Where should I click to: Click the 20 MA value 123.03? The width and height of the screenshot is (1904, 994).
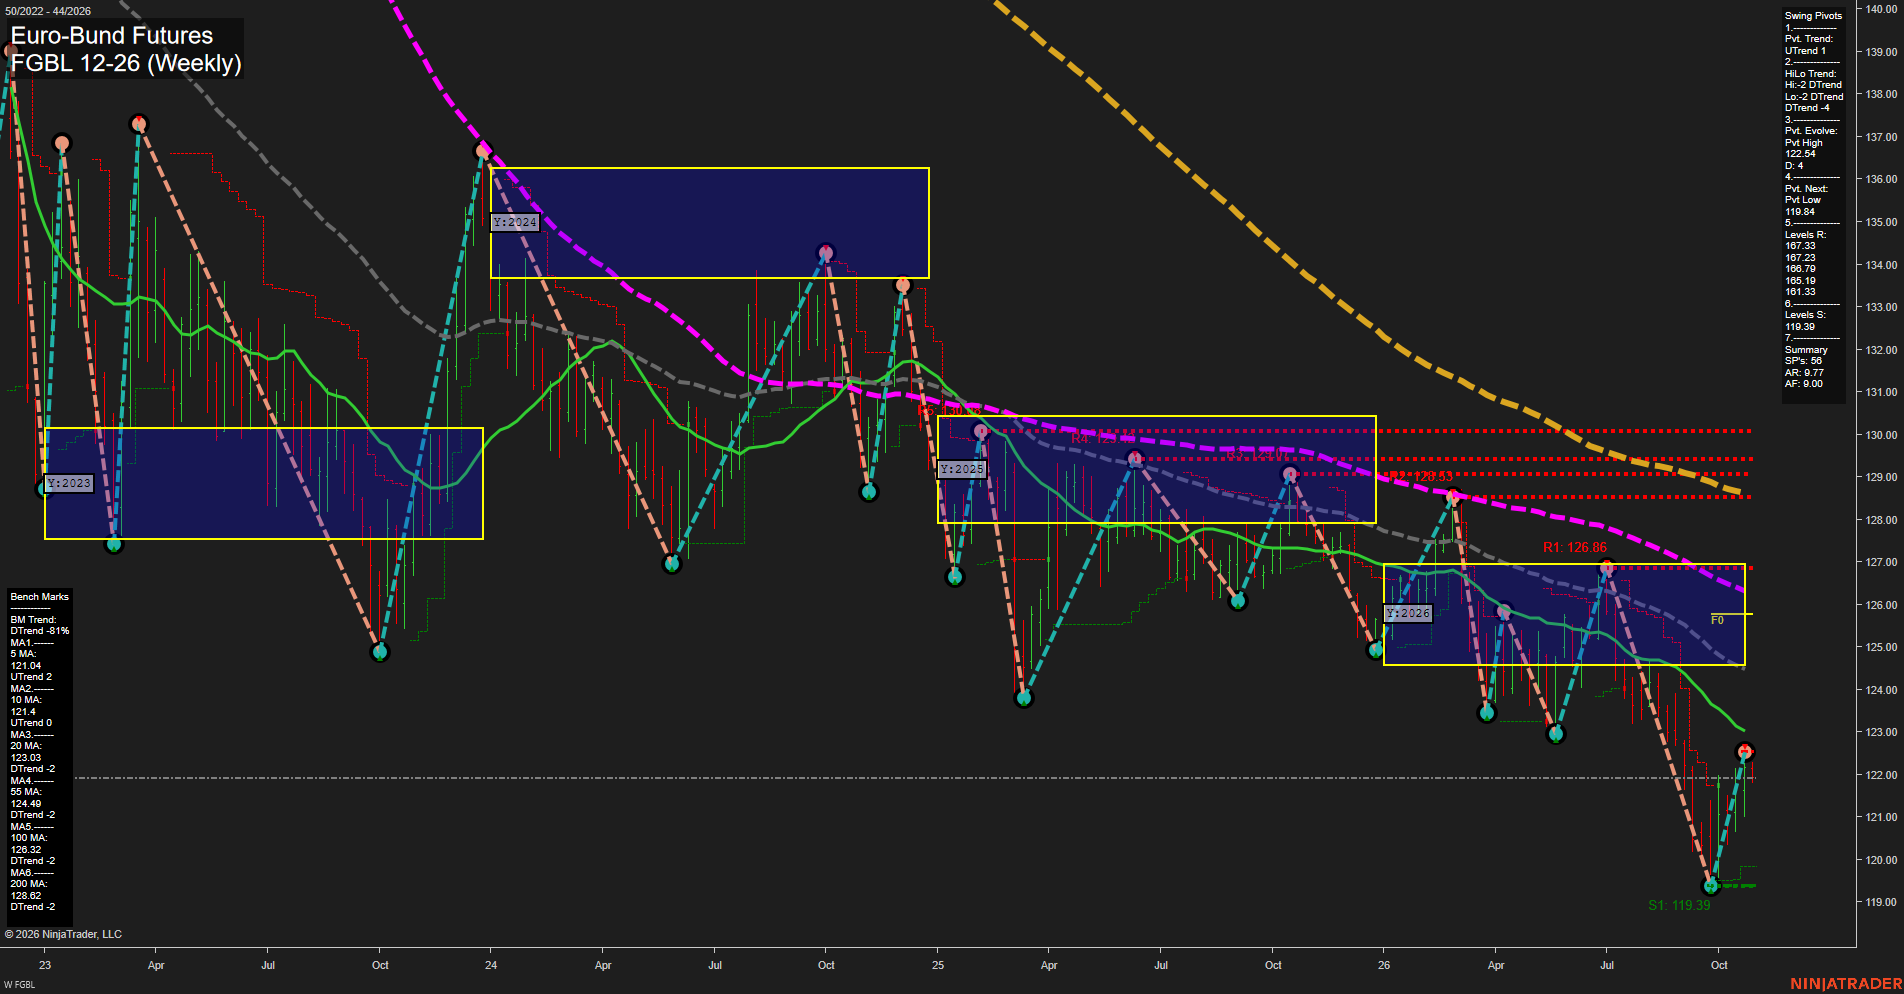tap(26, 758)
